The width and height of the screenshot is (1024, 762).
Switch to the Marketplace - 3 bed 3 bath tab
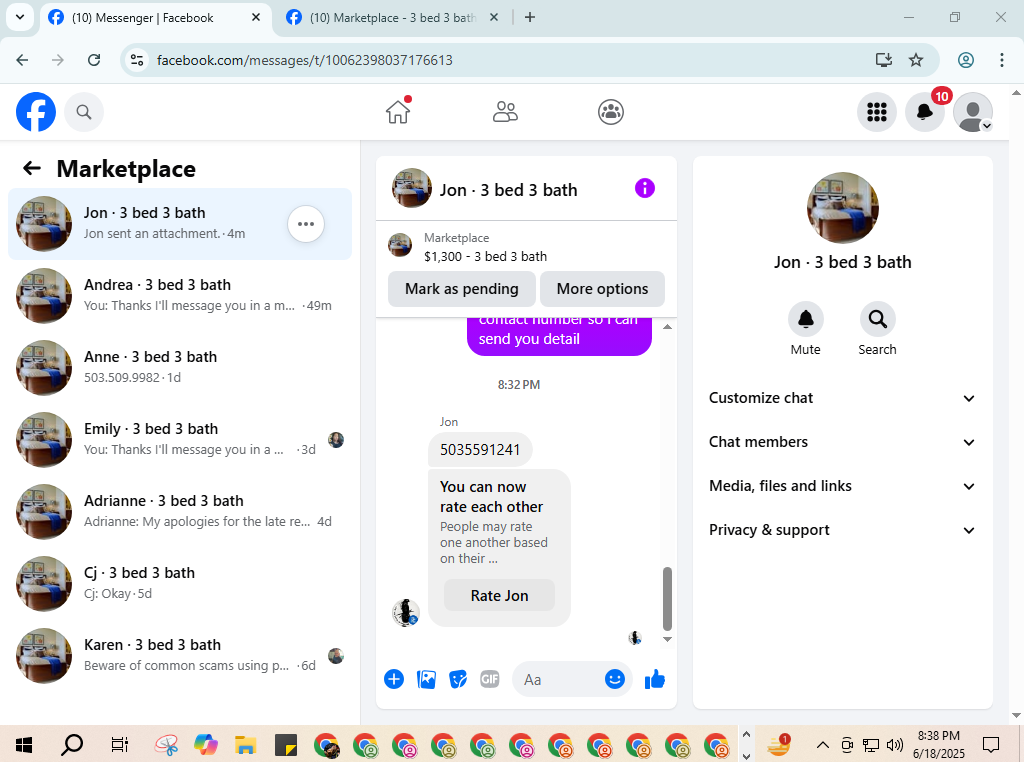392,18
